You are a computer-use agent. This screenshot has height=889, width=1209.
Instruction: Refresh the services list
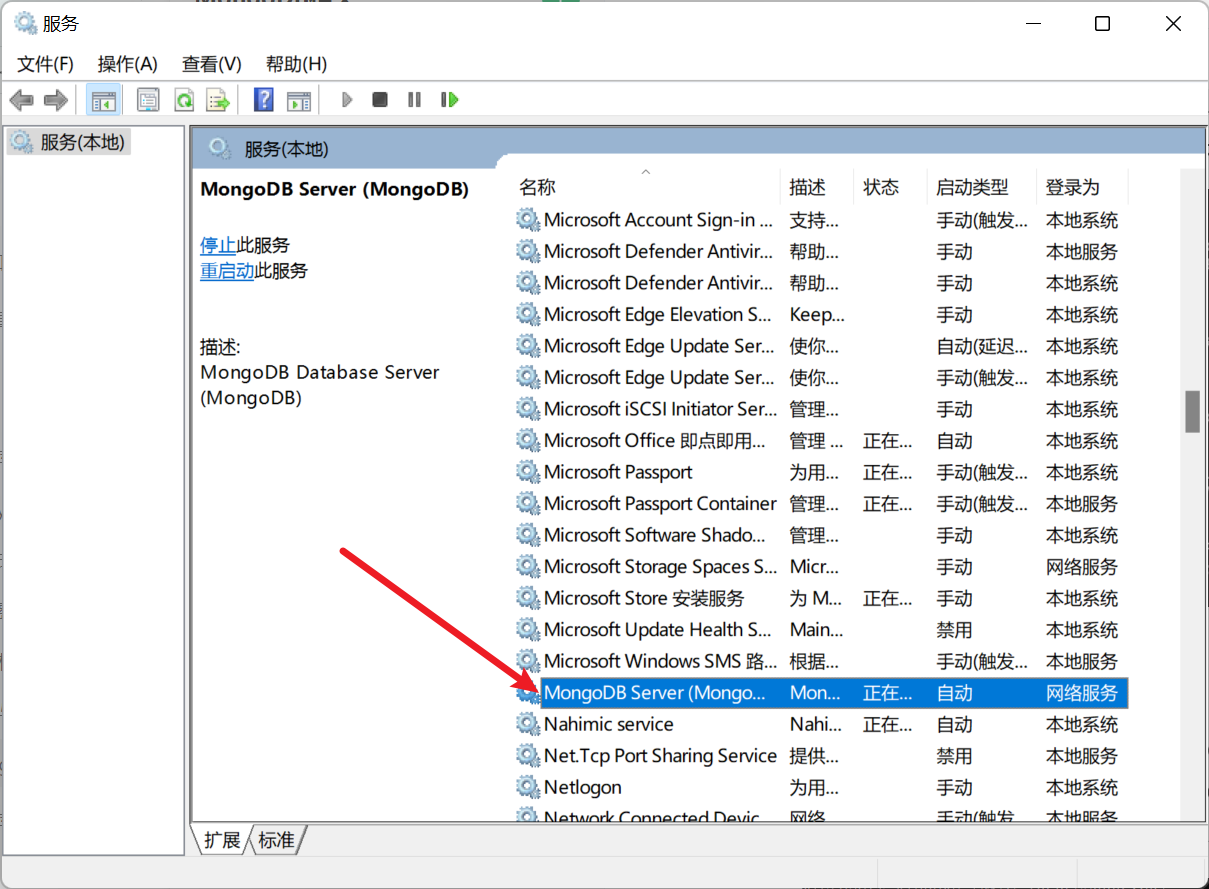[x=184, y=100]
